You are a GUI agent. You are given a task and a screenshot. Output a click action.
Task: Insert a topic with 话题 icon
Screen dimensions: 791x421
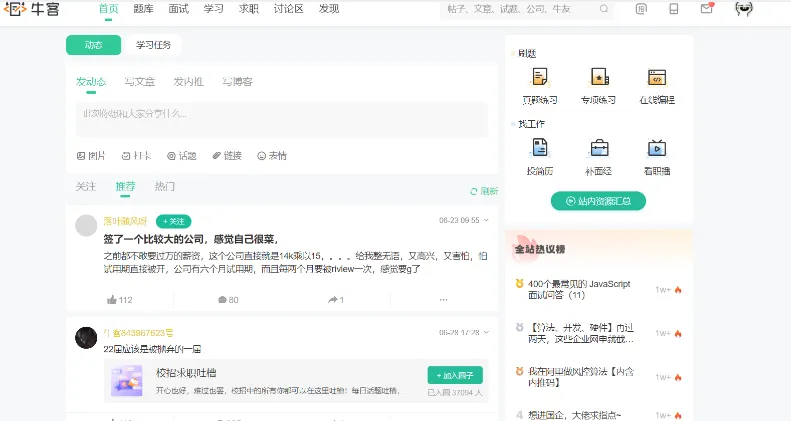pyautogui.click(x=182, y=156)
